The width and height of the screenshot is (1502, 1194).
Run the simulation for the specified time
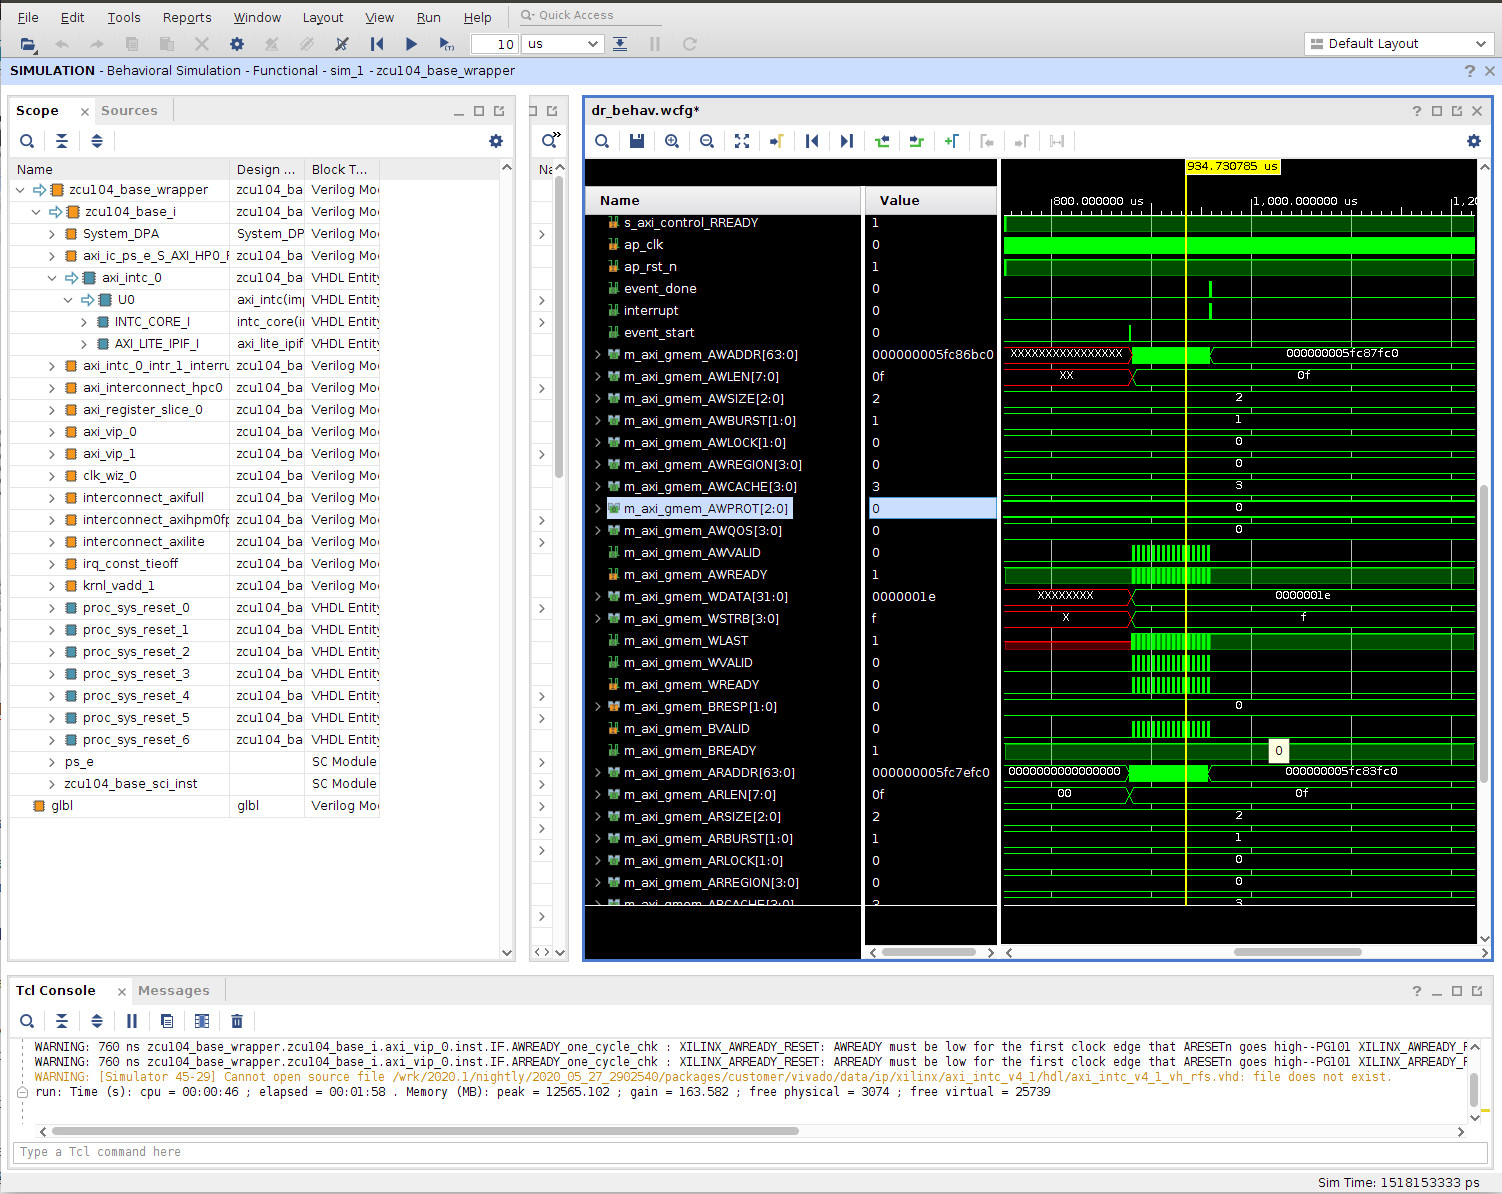(x=445, y=44)
